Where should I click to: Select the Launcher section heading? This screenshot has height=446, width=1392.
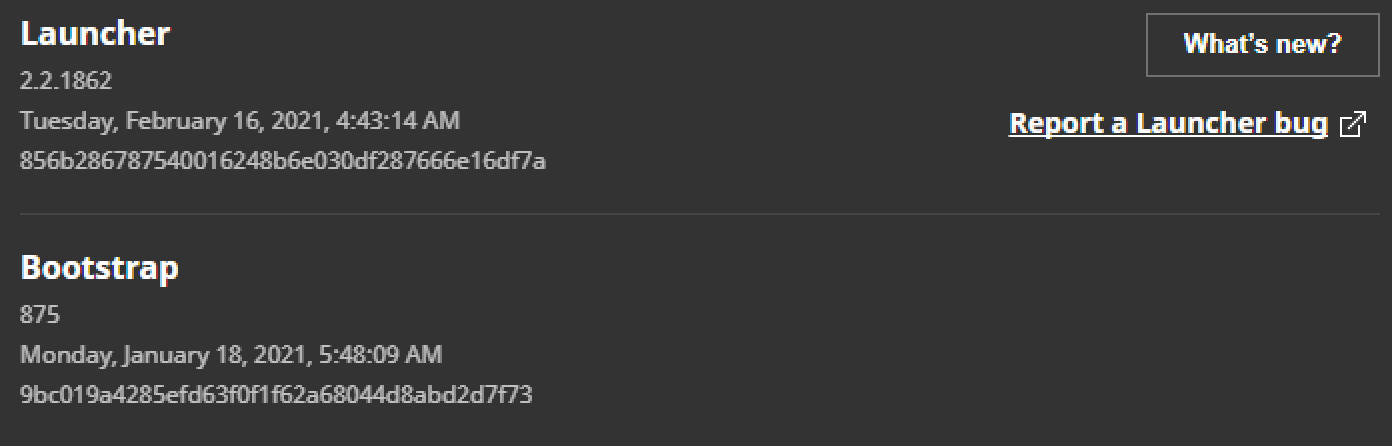(x=95, y=34)
